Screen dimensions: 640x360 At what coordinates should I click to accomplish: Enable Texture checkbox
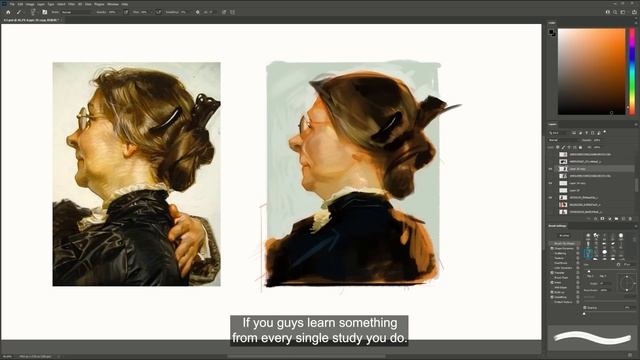[x=552, y=258]
